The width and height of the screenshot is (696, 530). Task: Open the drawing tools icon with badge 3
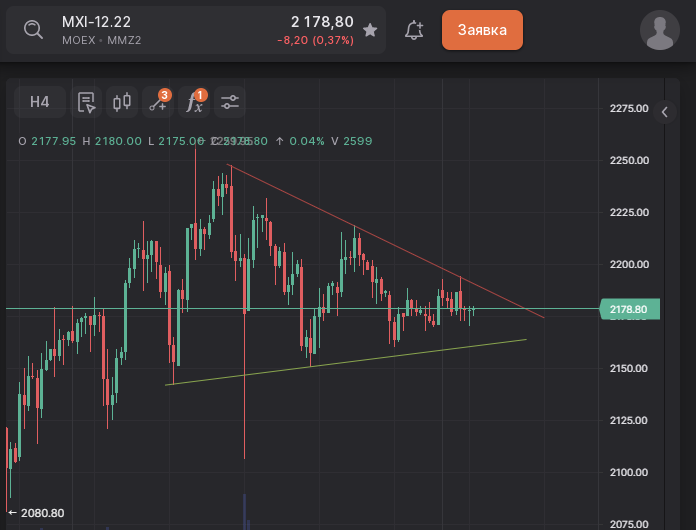pos(158,102)
